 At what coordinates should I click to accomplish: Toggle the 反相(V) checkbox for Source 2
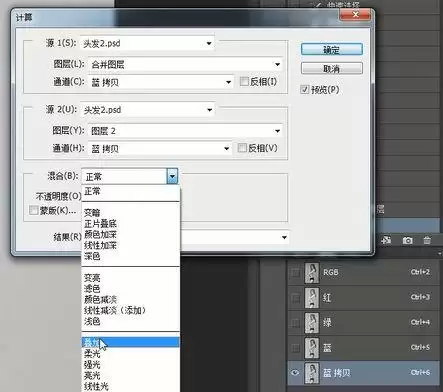pyautogui.click(x=242, y=148)
